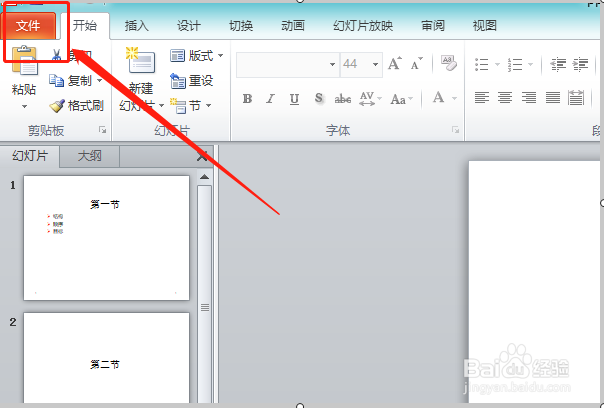Click the font color A button
This screenshot has height=408, width=604.
tap(438, 97)
